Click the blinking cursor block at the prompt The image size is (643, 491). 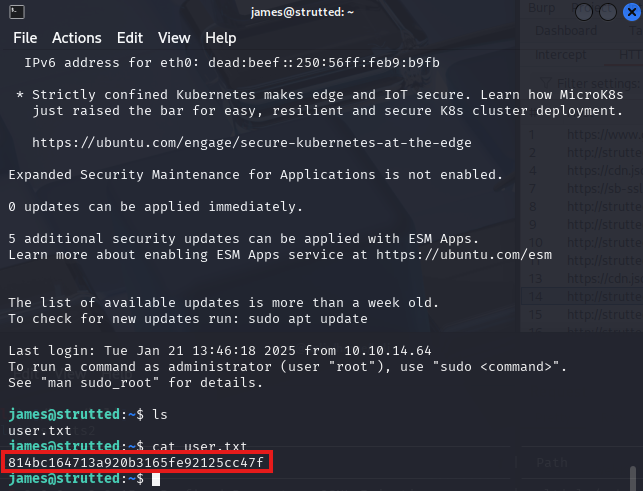point(156,479)
